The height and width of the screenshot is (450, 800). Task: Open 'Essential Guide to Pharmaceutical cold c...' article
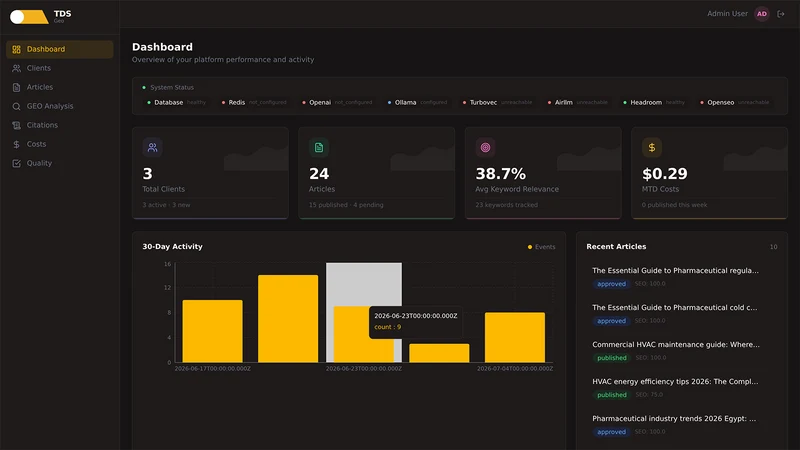pos(674,308)
